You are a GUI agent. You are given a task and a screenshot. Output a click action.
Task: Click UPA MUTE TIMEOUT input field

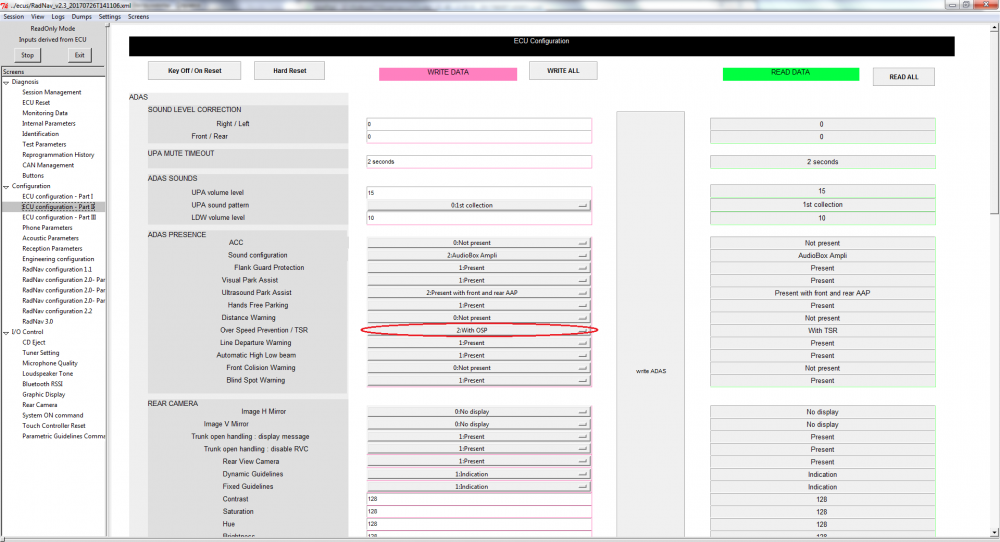(479, 162)
